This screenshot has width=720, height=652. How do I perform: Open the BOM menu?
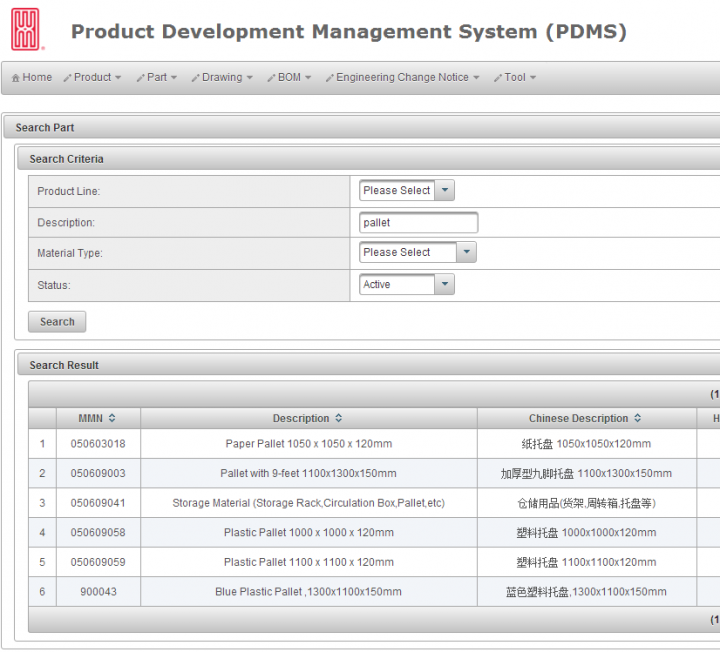[x=289, y=77]
